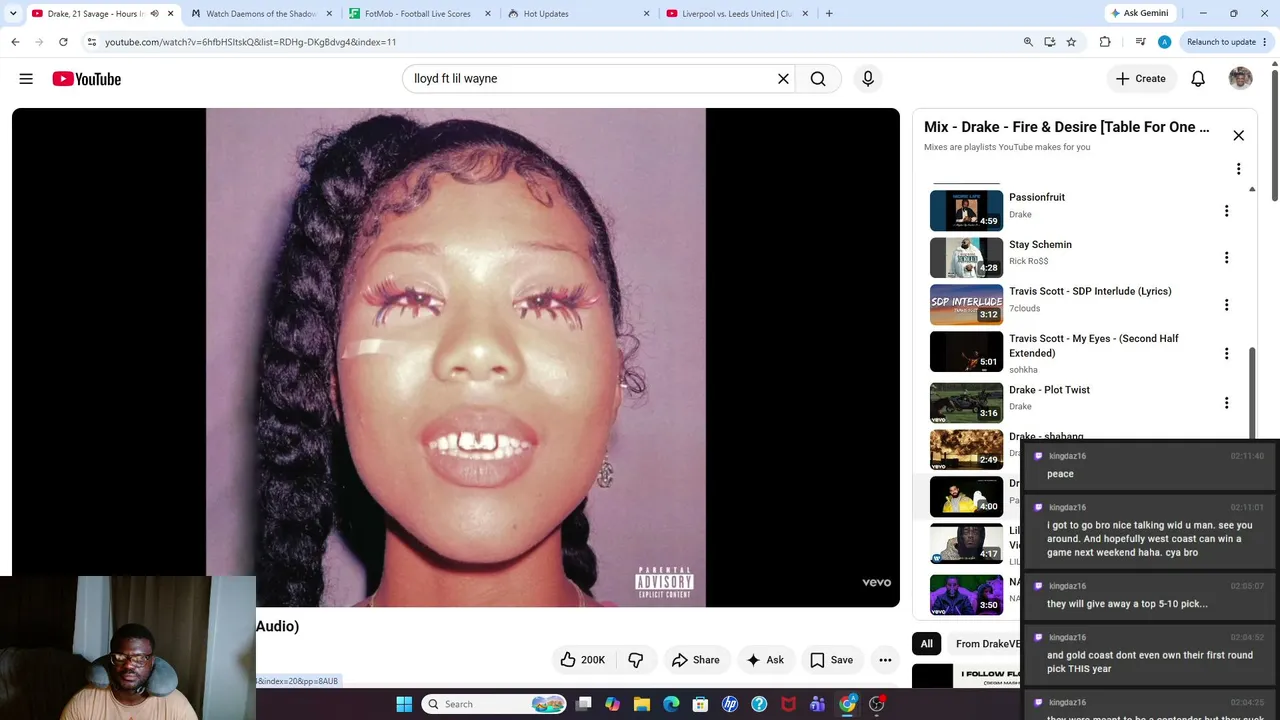Open more options for My Eyes
This screenshot has width=1280, height=720.
tap(1226, 353)
